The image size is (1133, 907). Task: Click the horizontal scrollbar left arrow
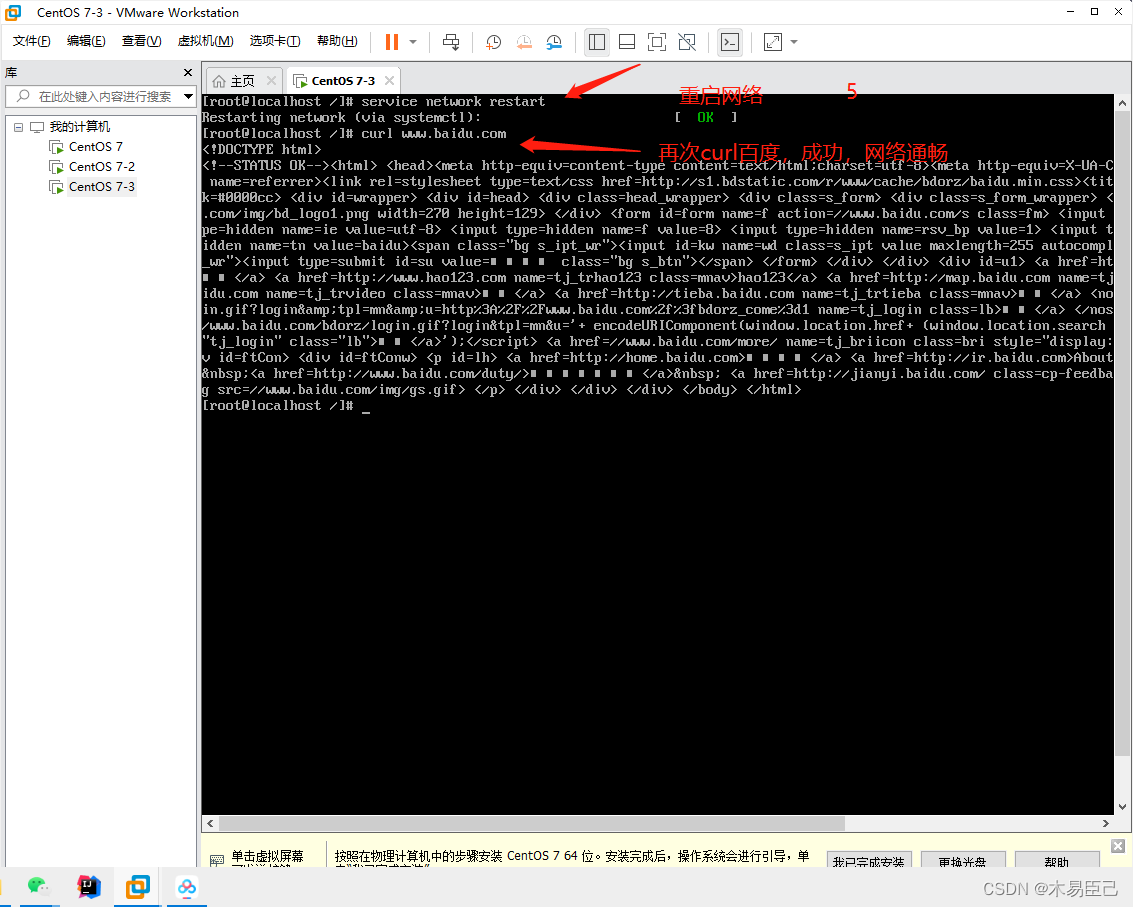coord(210,823)
